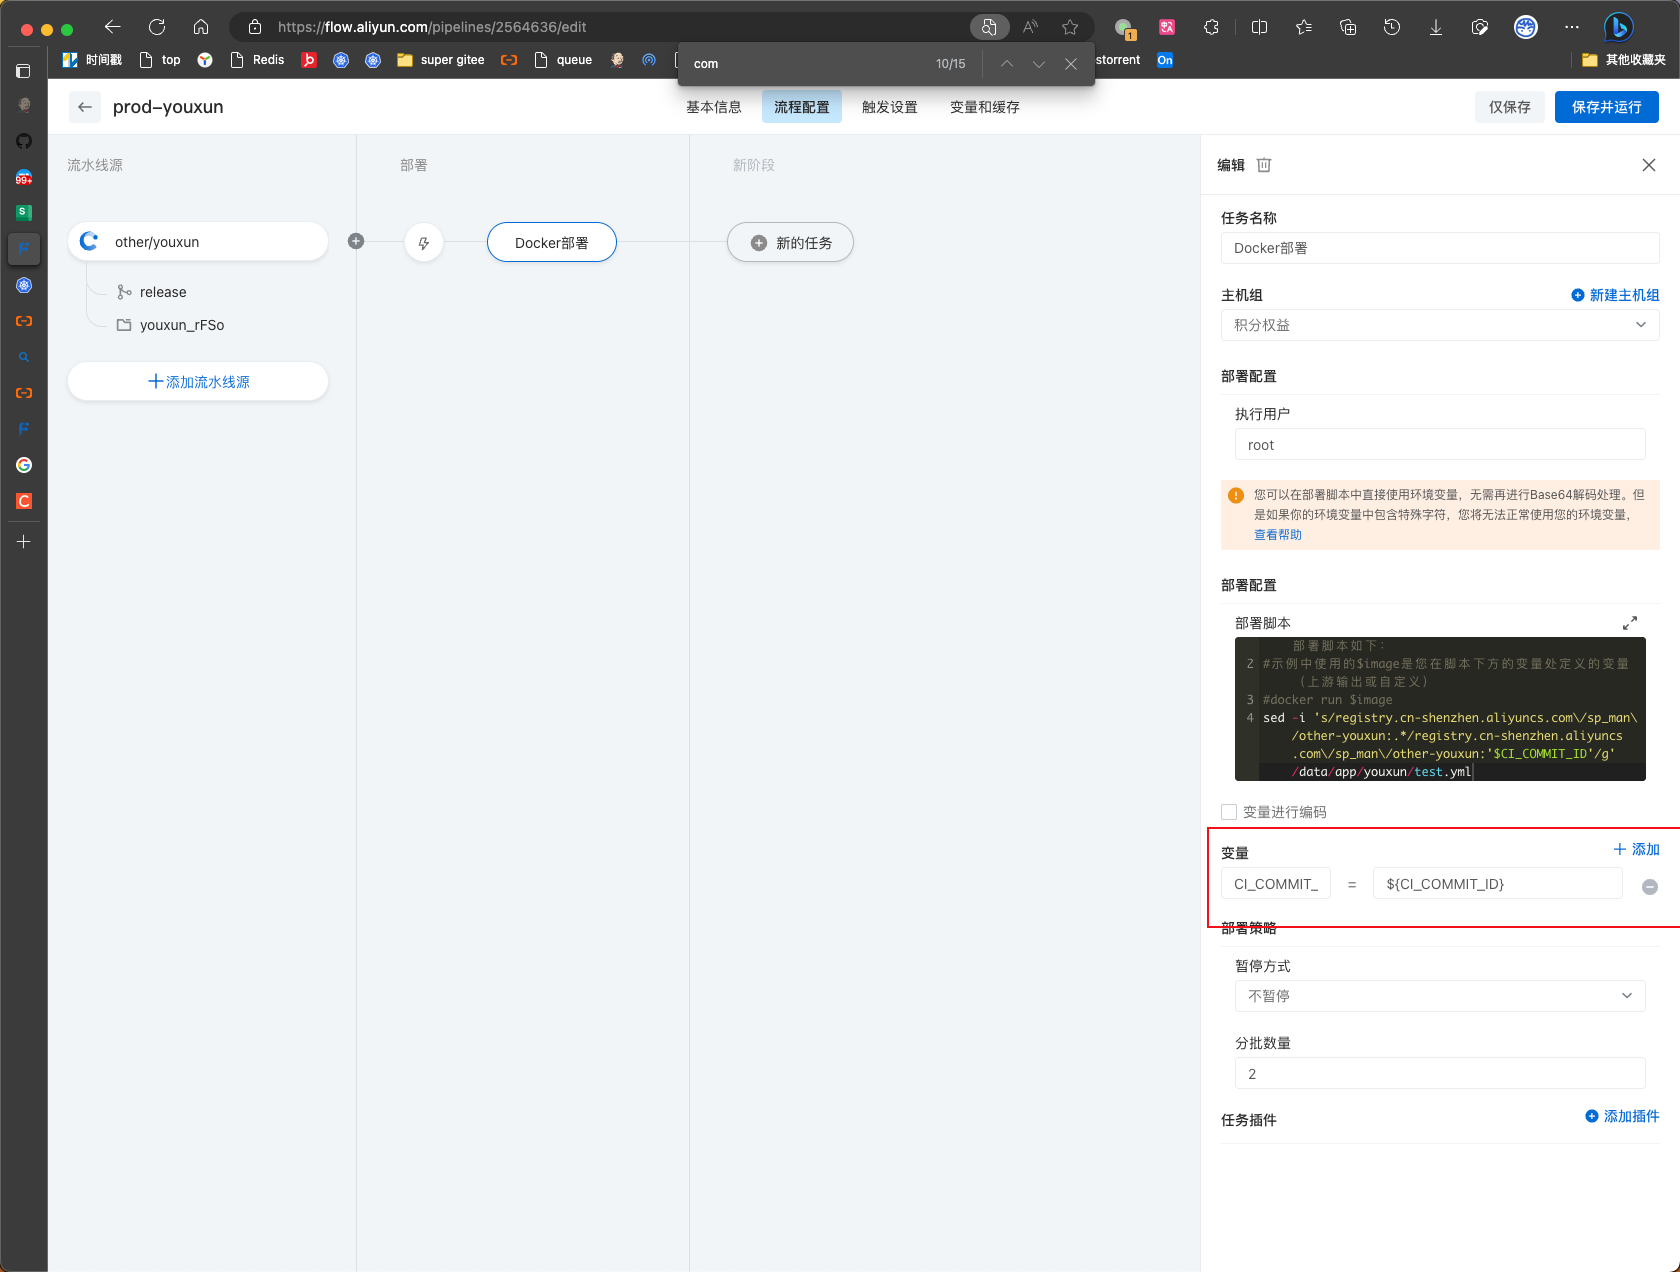The image size is (1680, 1272).
Task: Navigate back in the browser
Action: (113, 27)
